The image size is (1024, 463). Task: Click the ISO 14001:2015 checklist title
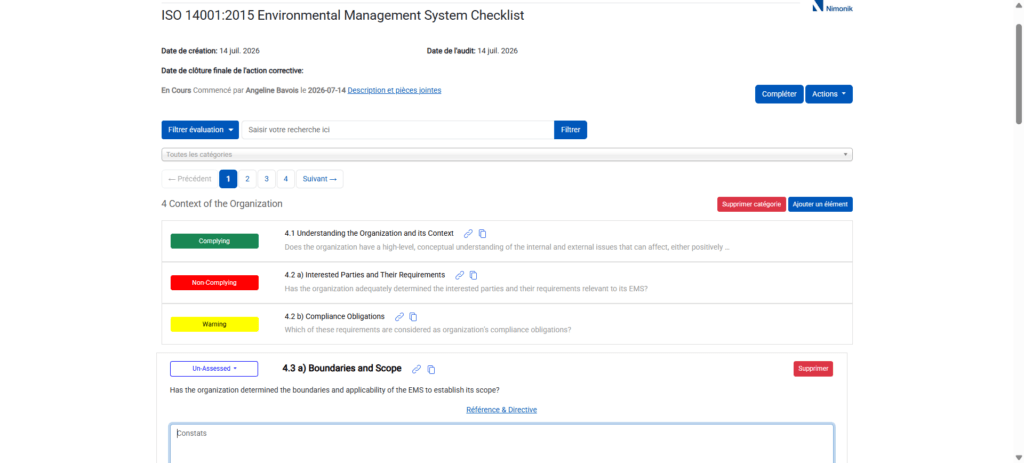tap(343, 15)
